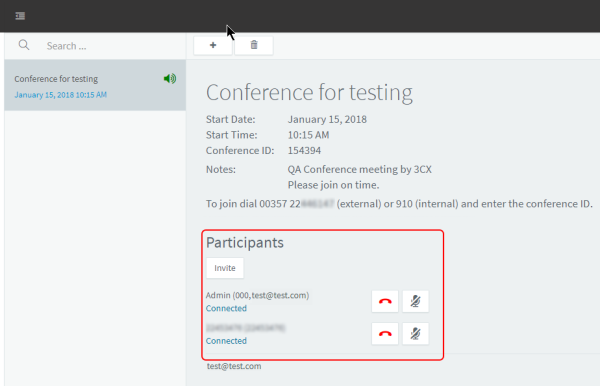Click the 'Please join on time.' note line
This screenshot has width=600, height=386.
pos(333,185)
